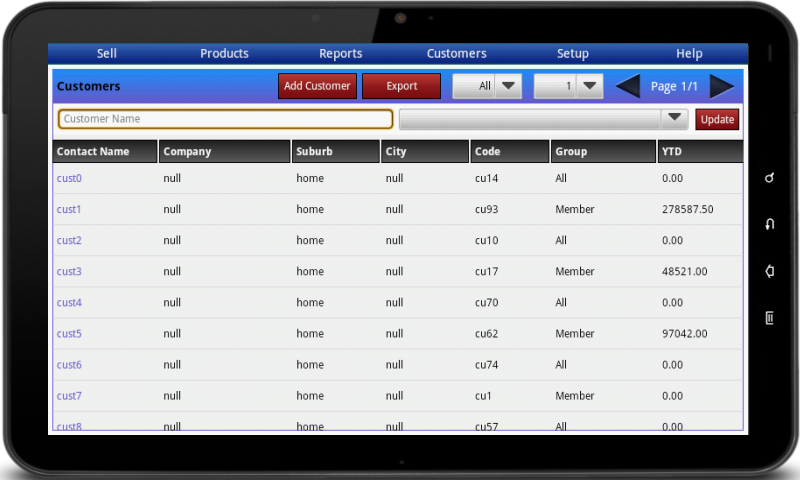Image resolution: width=800 pixels, height=480 pixels.
Task: Click Member group in cust5 row
Action: click(x=575, y=334)
